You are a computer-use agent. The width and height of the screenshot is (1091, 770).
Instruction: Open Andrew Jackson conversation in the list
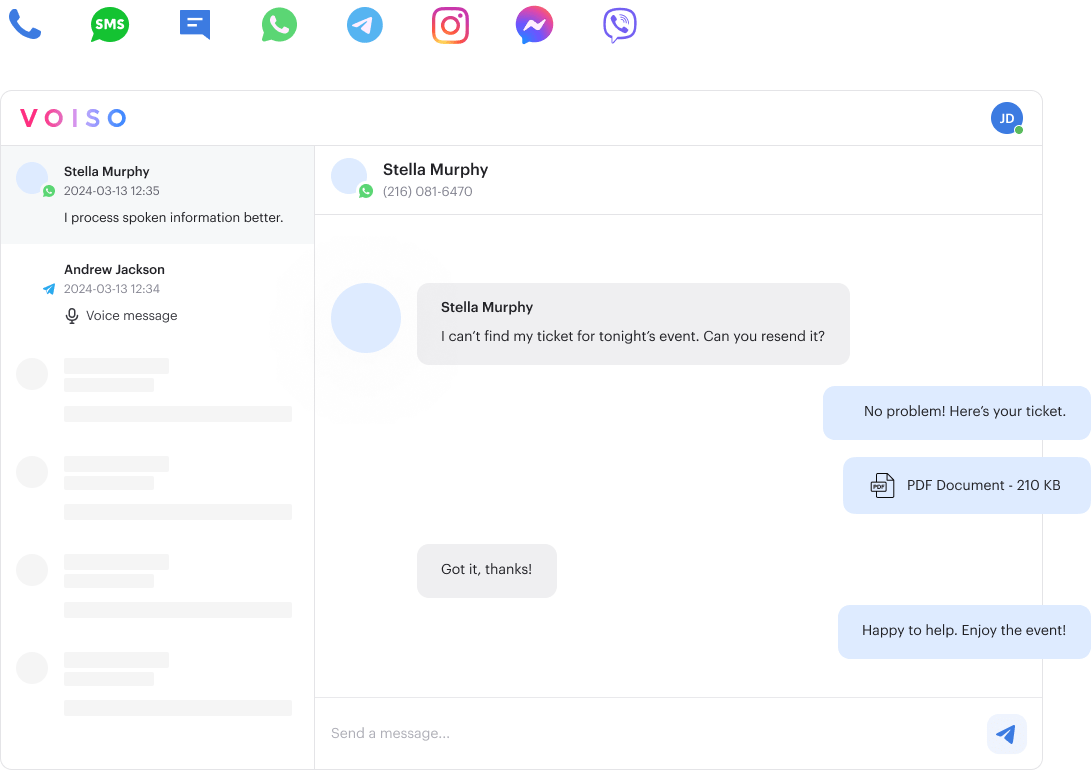[x=157, y=293]
